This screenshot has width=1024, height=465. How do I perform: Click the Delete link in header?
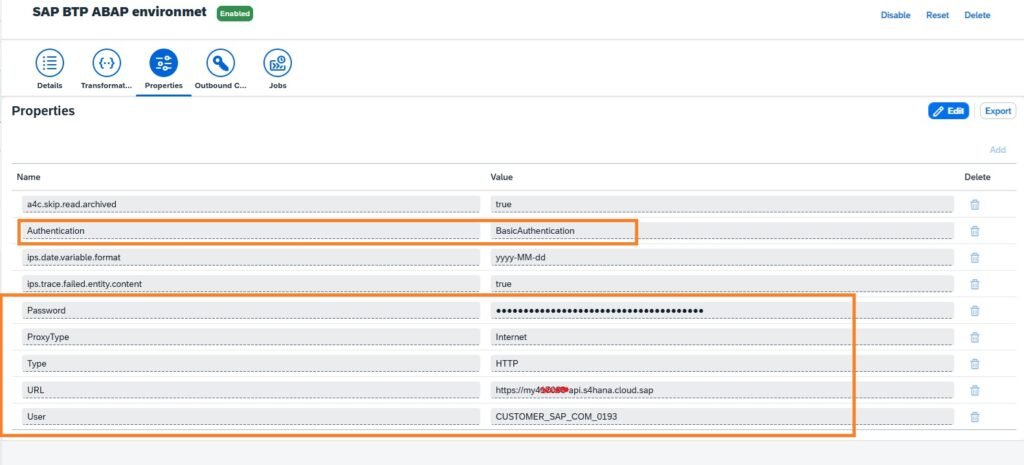click(977, 15)
